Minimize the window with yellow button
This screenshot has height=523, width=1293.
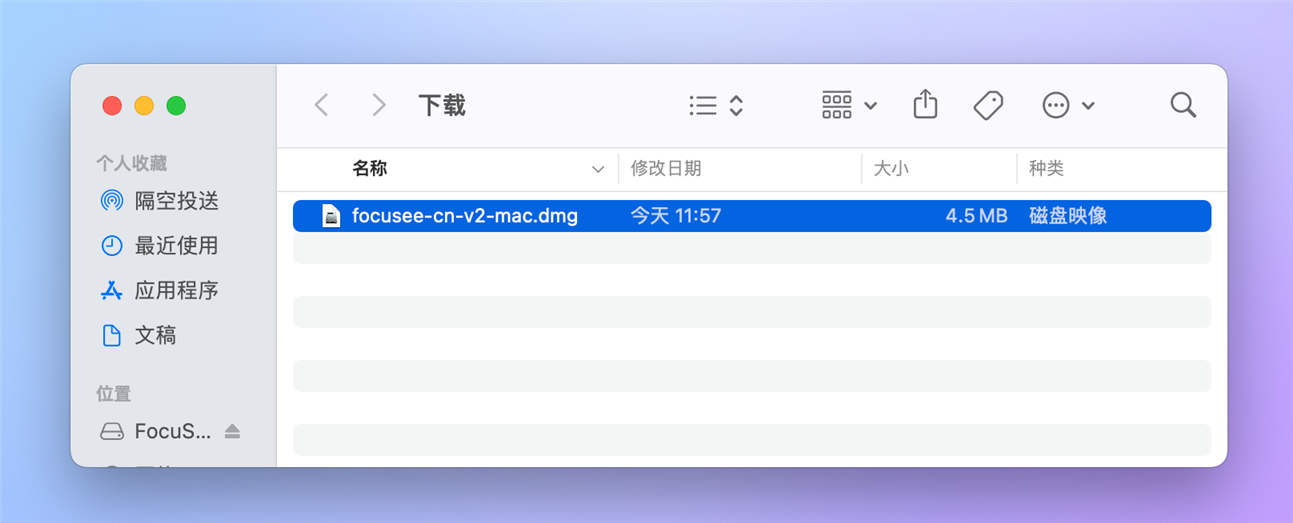coord(144,106)
